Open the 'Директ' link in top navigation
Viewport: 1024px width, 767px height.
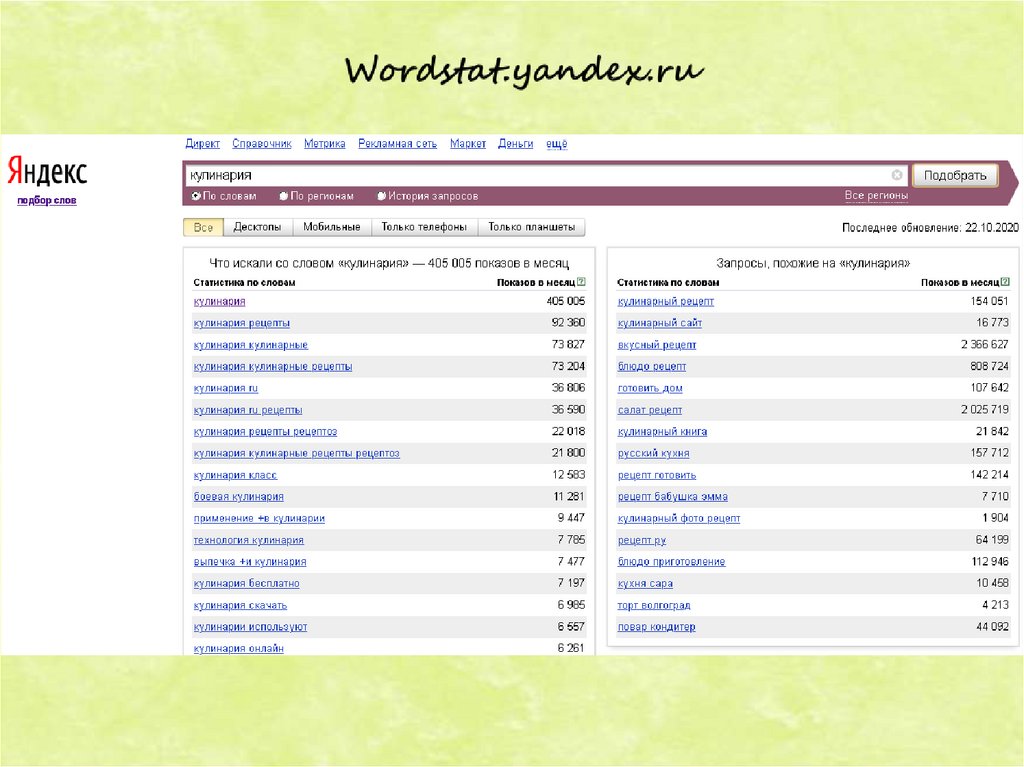(202, 144)
